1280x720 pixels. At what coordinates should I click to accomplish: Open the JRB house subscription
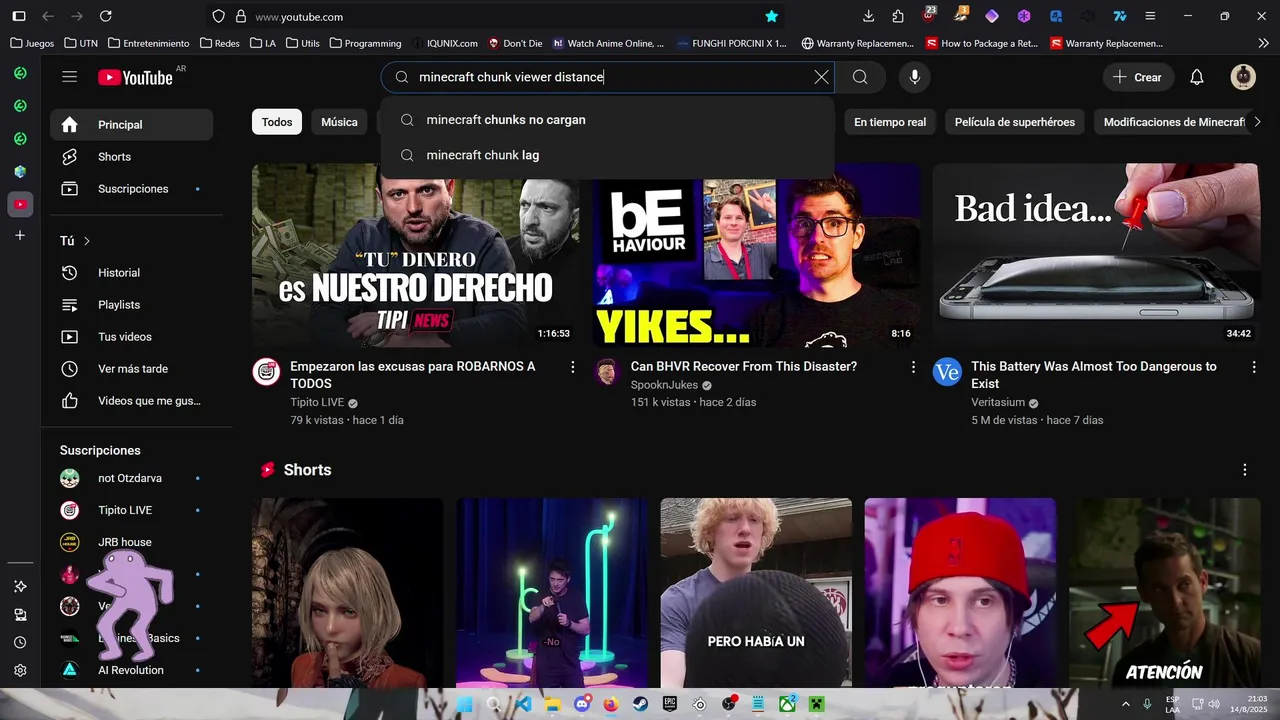131,542
